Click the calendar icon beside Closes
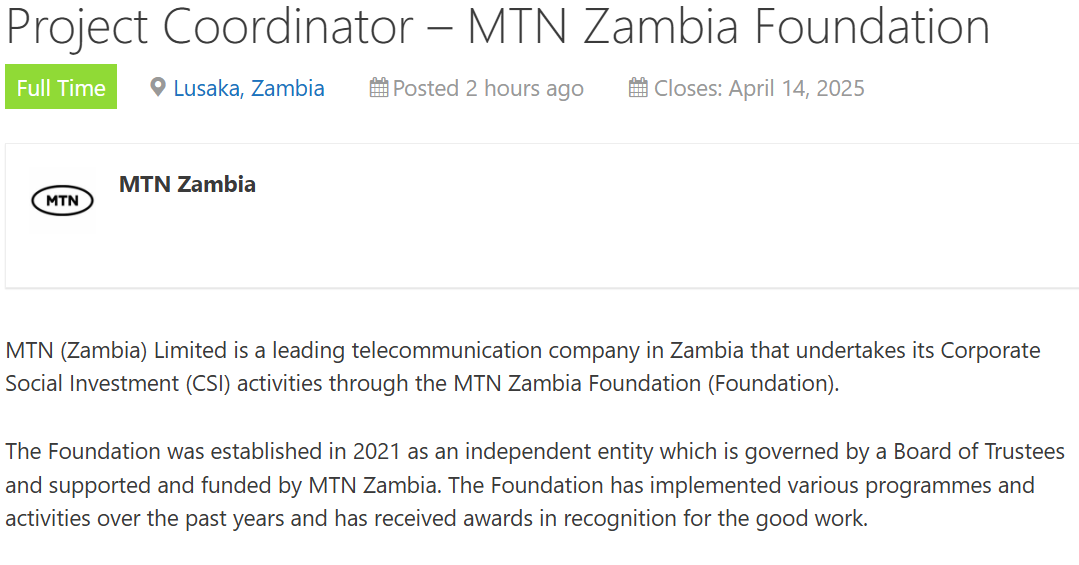 click(x=638, y=87)
